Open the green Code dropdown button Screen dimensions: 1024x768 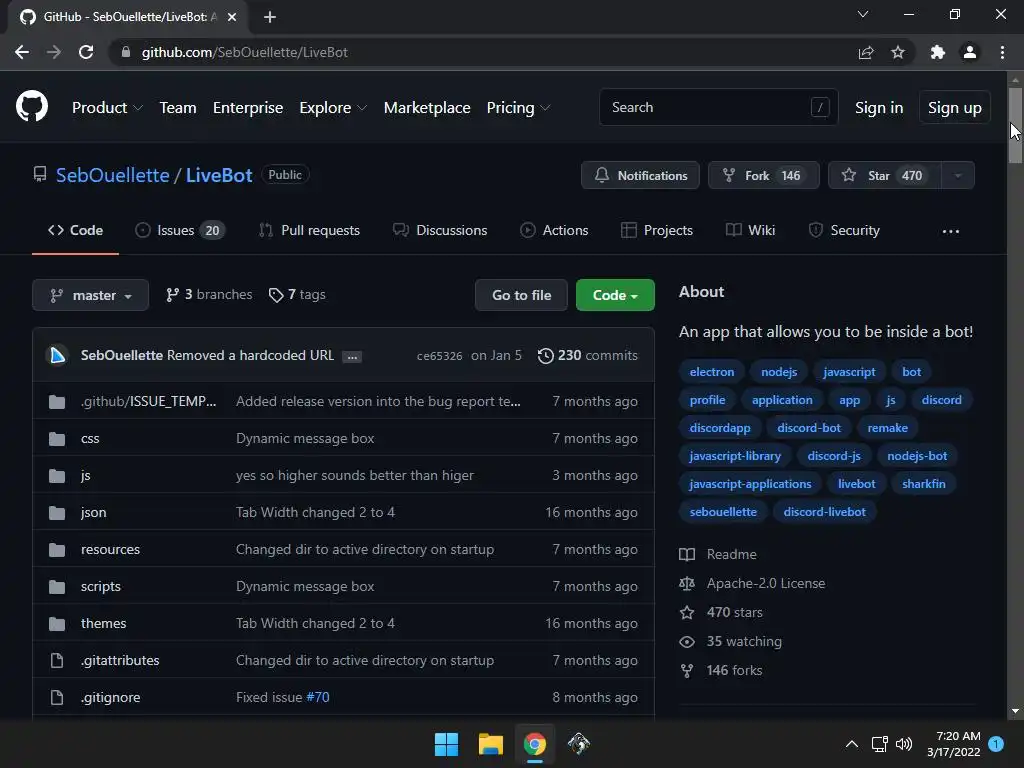point(615,295)
